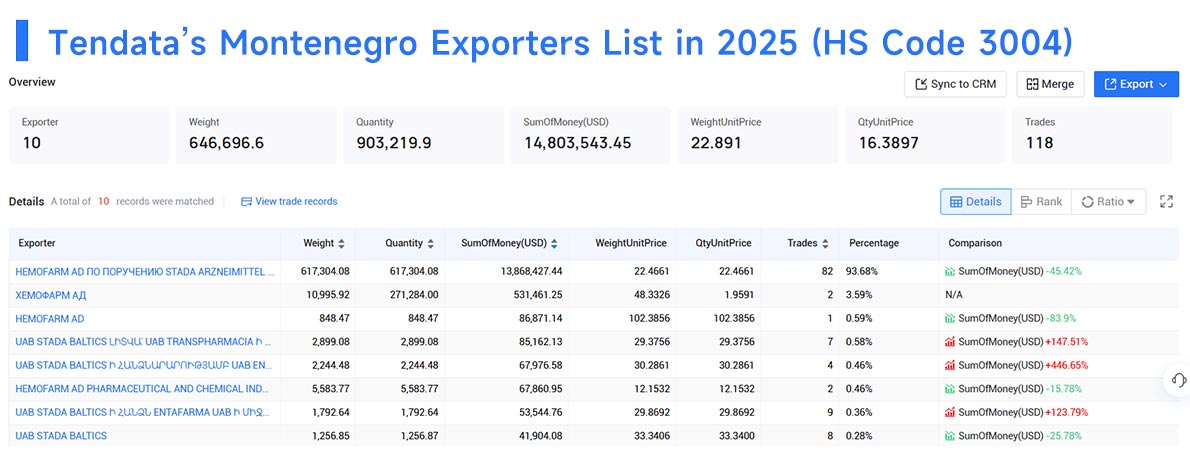
Task: Open the exporter HEMOFARM AD link
Action: (x=50, y=318)
